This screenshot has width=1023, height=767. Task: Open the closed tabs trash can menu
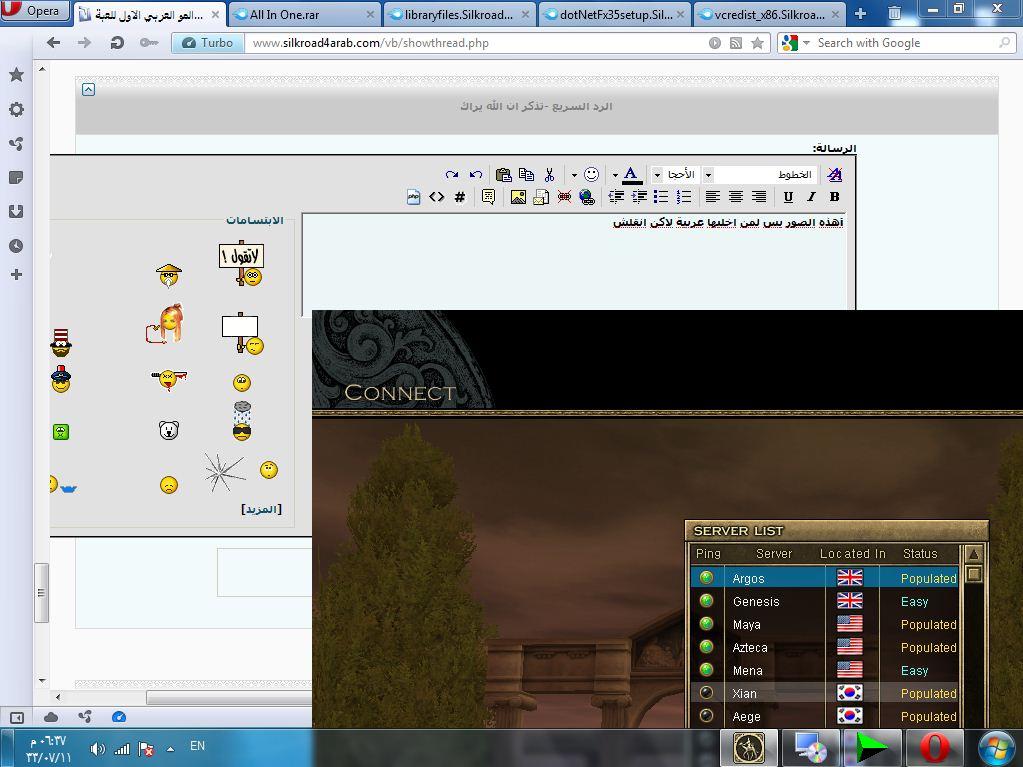point(895,12)
